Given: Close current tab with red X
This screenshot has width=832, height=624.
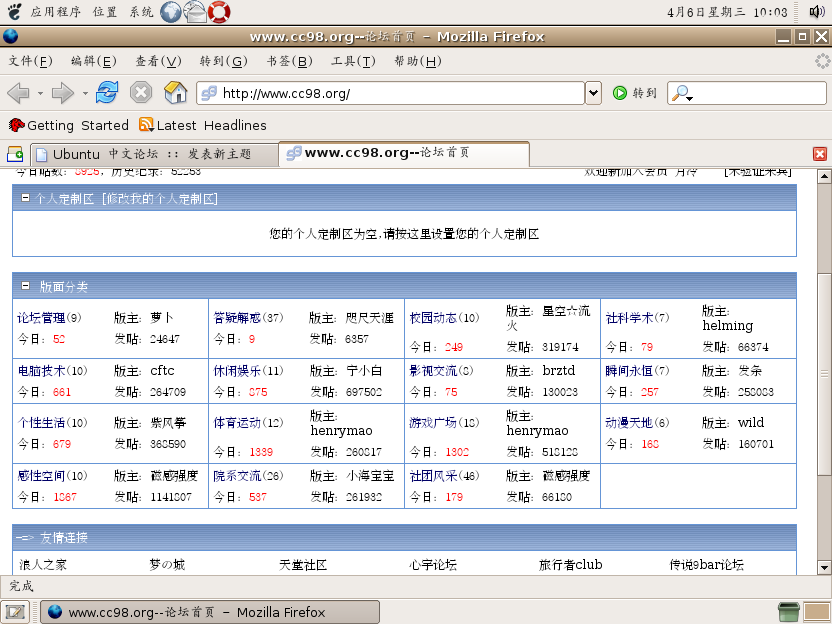Looking at the screenshot, I should click(x=820, y=154).
